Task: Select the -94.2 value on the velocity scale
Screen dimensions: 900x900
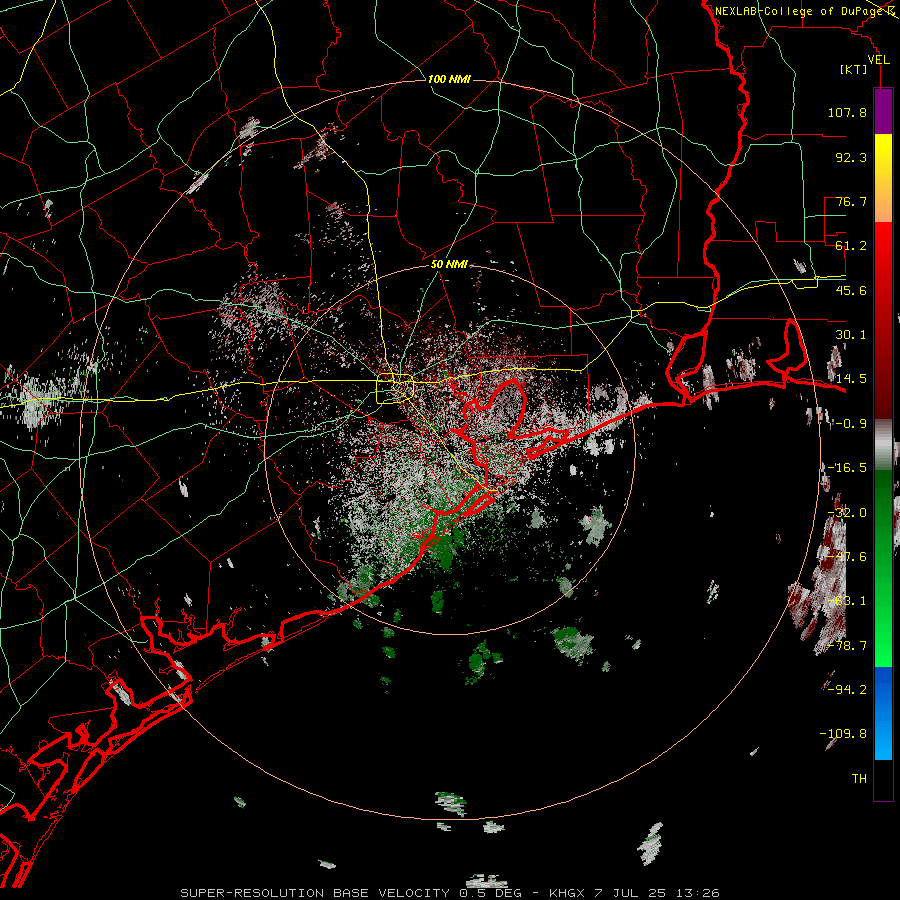Action: coord(847,689)
